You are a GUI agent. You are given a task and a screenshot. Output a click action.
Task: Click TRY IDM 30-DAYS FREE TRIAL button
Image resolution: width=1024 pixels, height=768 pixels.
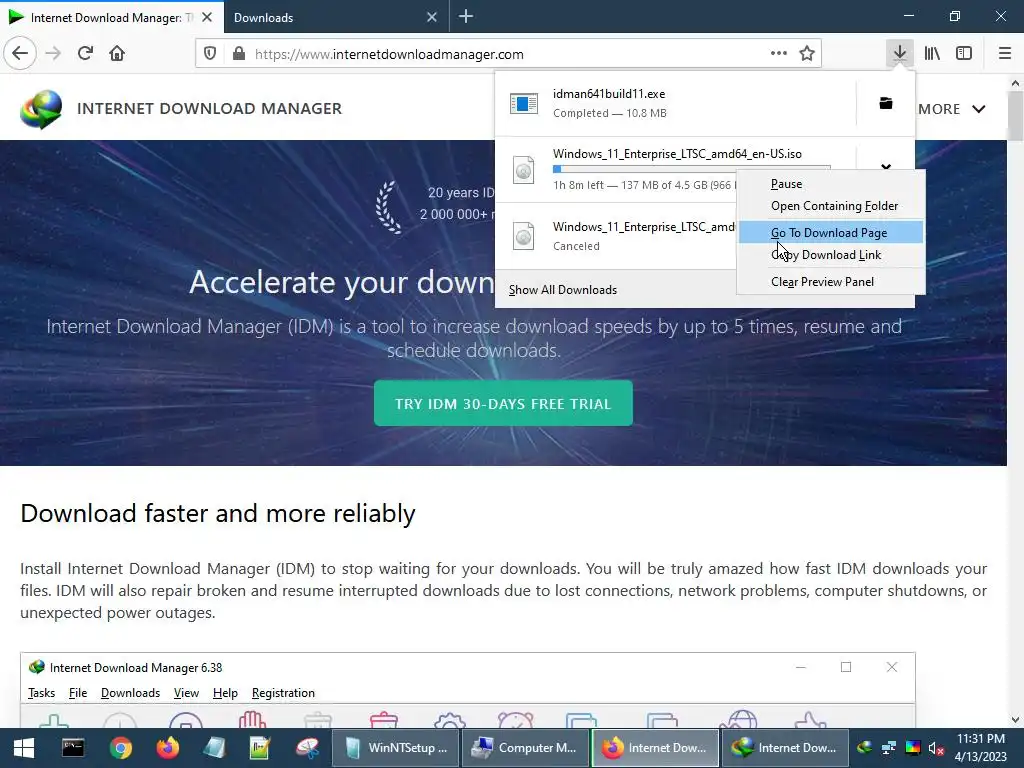pyautogui.click(x=503, y=404)
